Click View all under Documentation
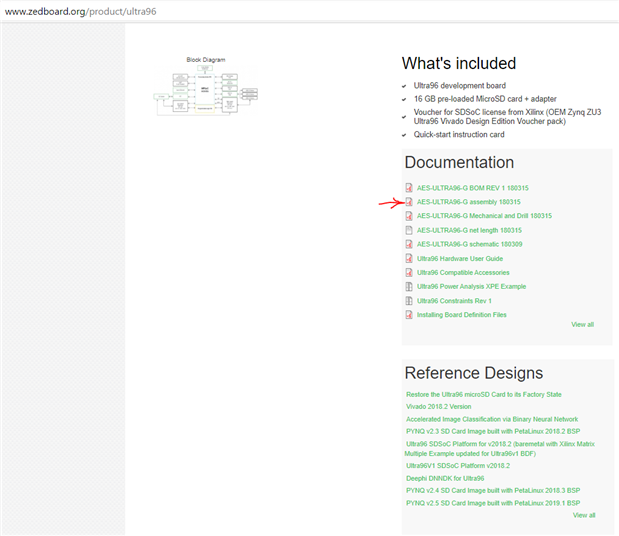The width and height of the screenshot is (619, 536). (x=582, y=324)
